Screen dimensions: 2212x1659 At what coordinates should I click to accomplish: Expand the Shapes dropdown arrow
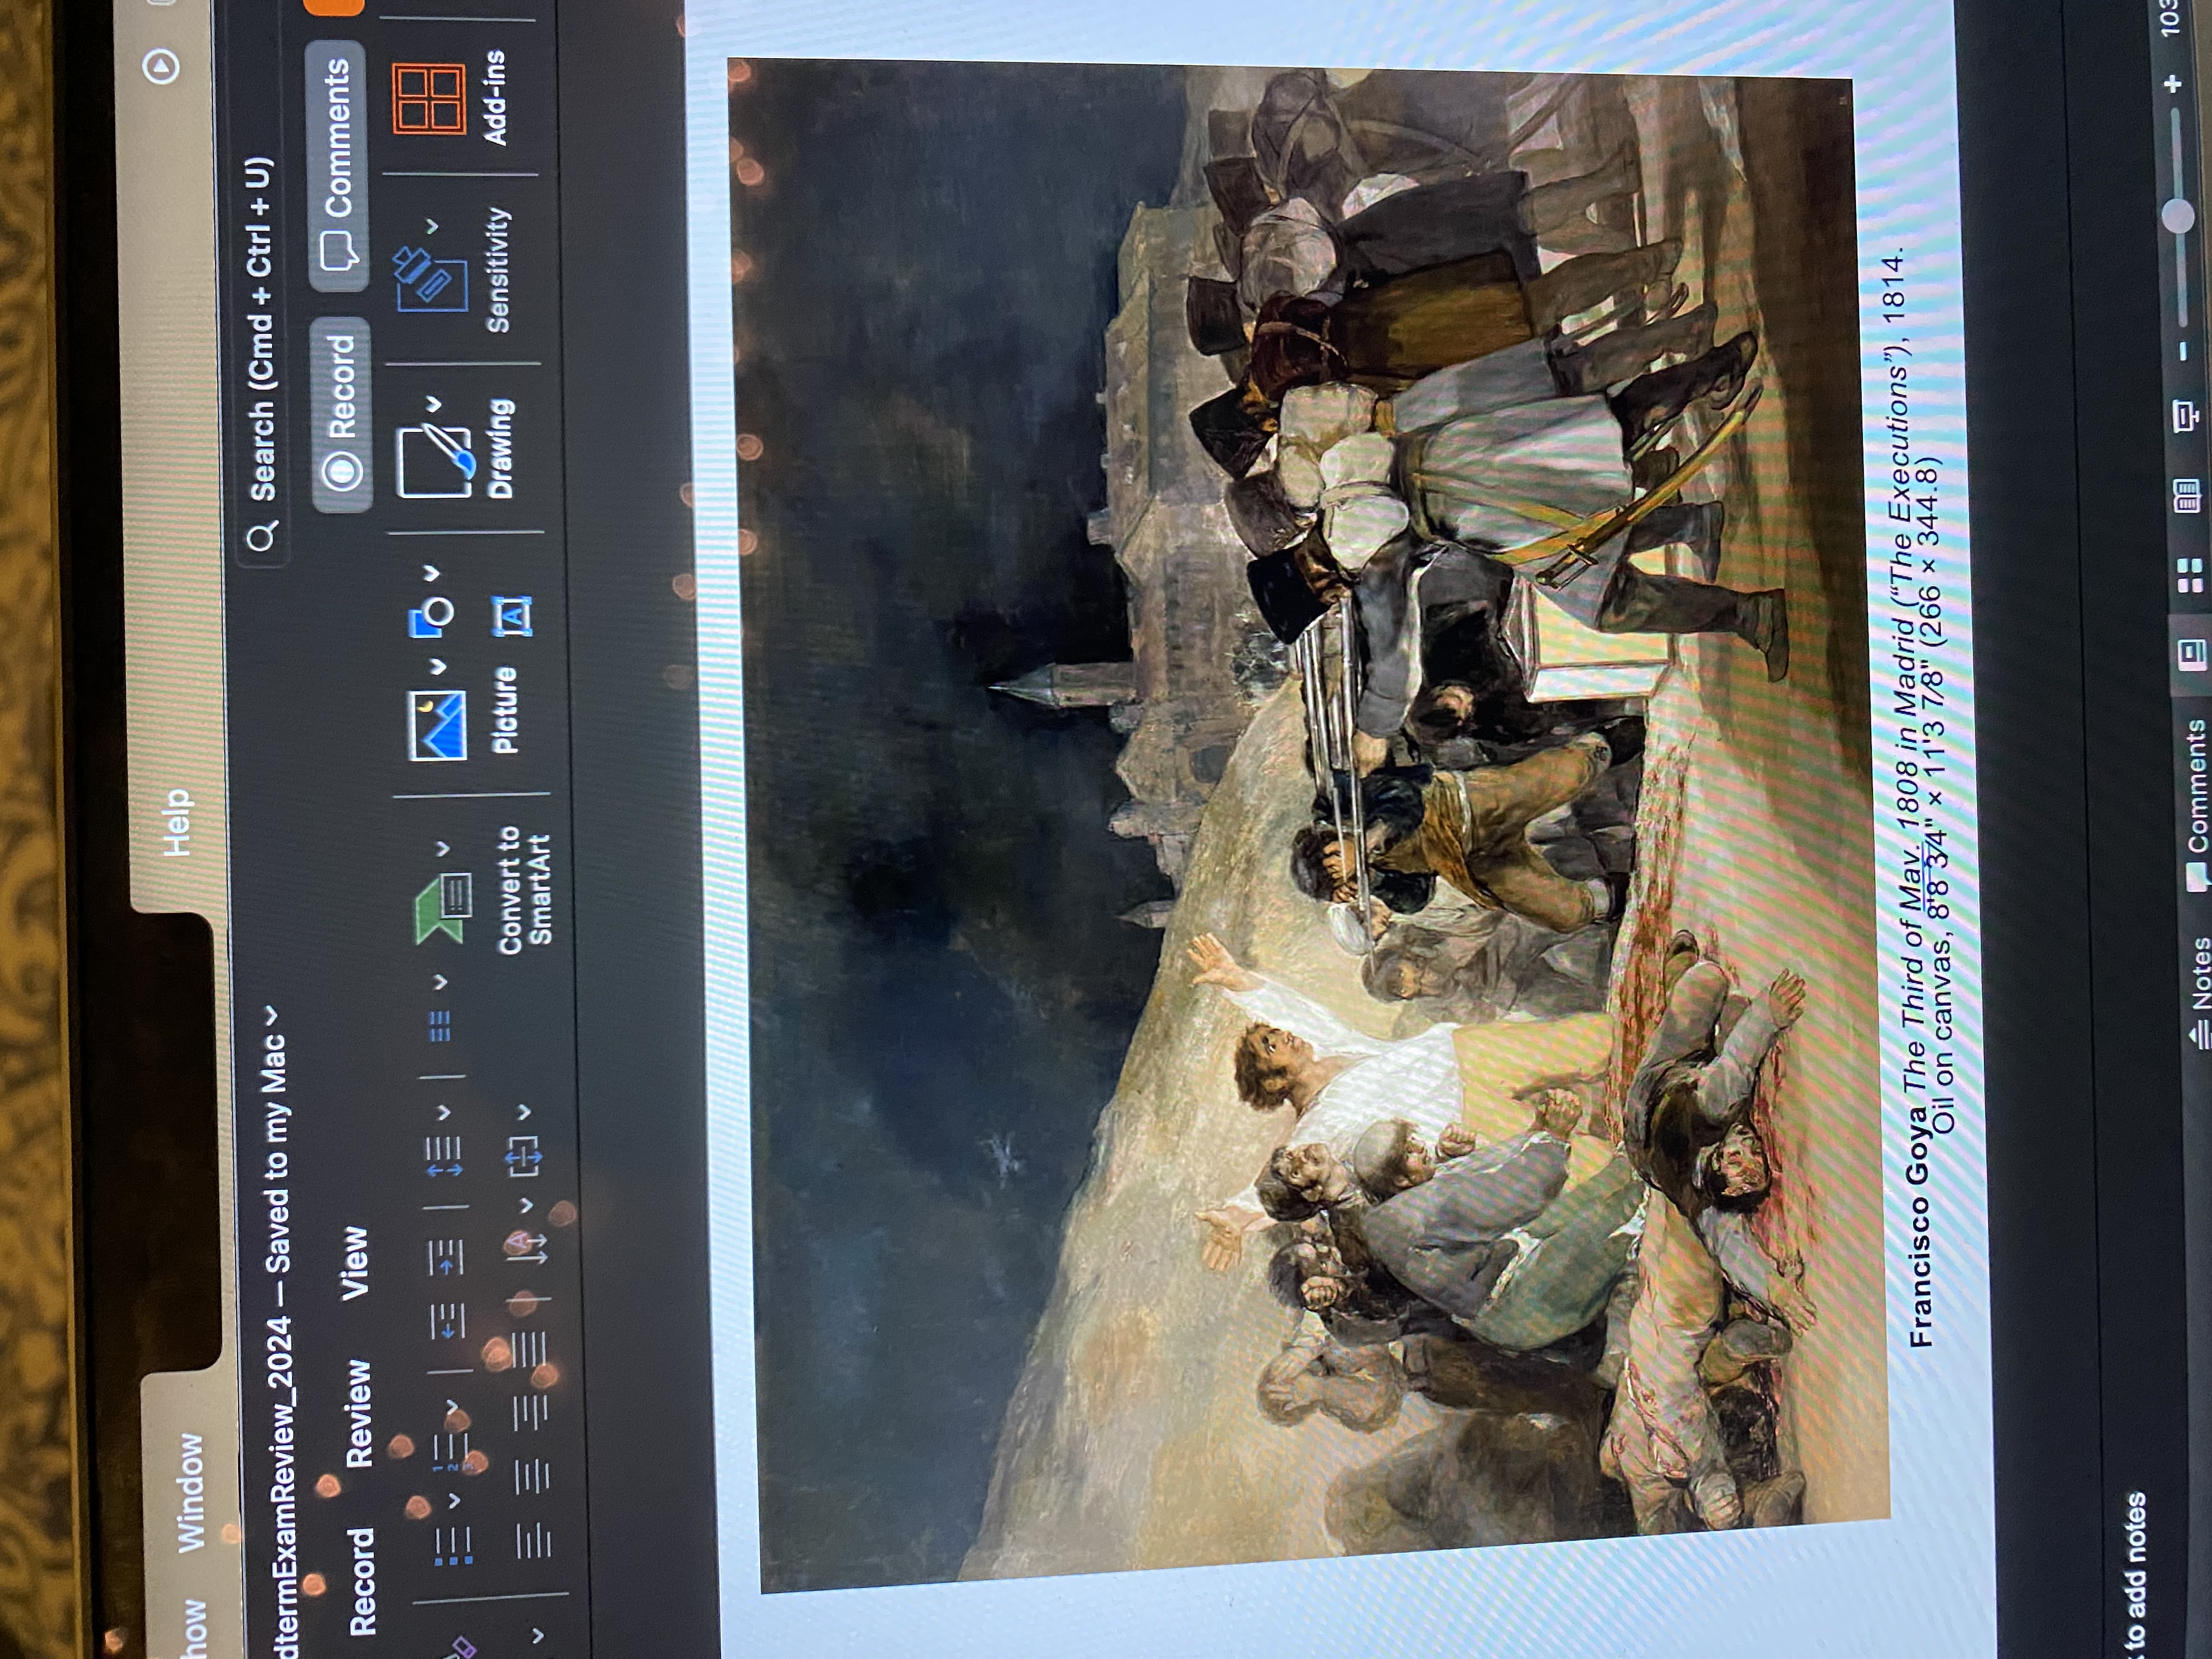click(x=431, y=574)
